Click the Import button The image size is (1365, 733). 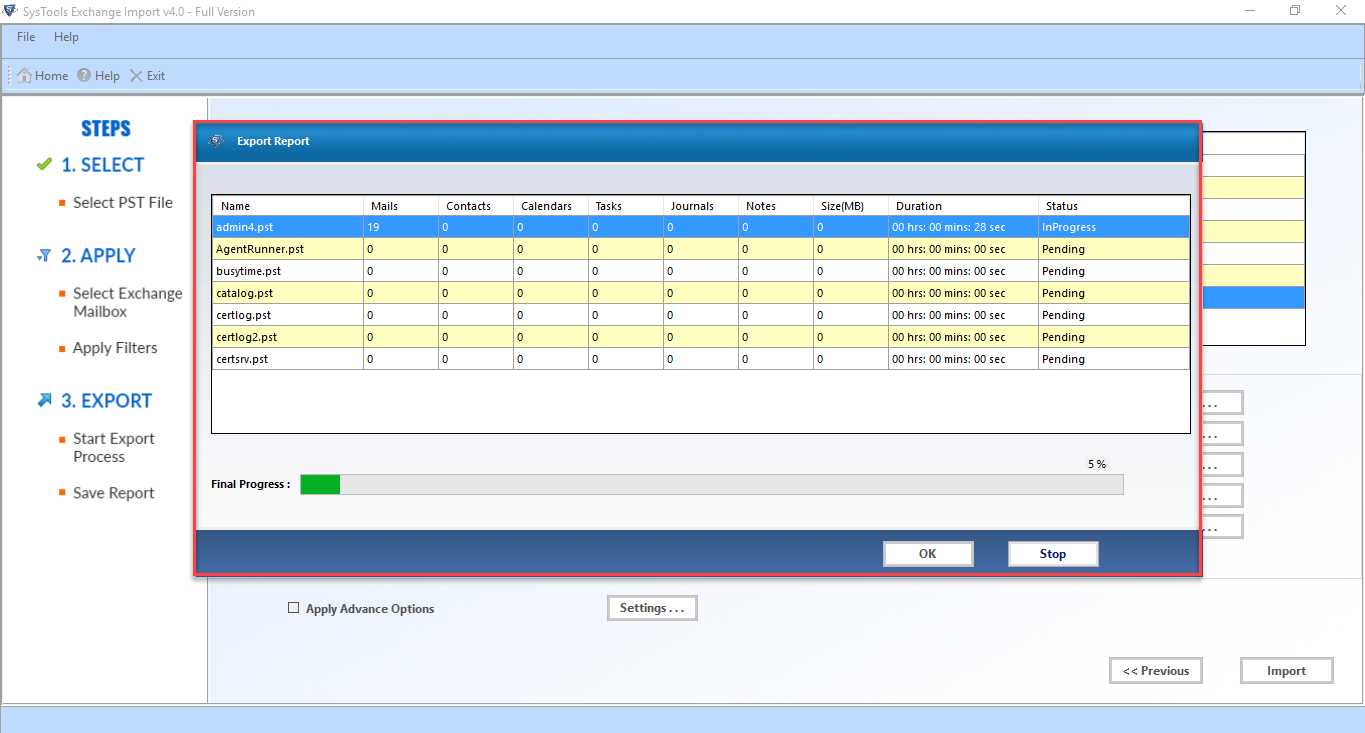coord(1287,671)
